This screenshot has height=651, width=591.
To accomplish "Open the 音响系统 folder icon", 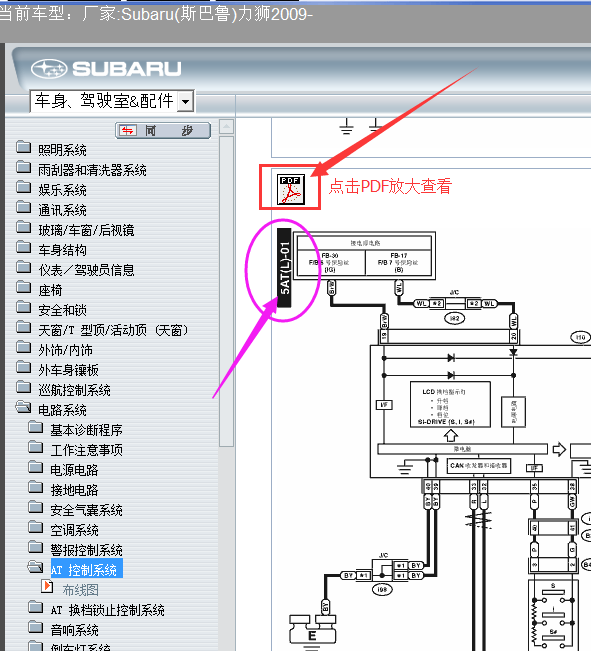I will pyautogui.click(x=36, y=627).
